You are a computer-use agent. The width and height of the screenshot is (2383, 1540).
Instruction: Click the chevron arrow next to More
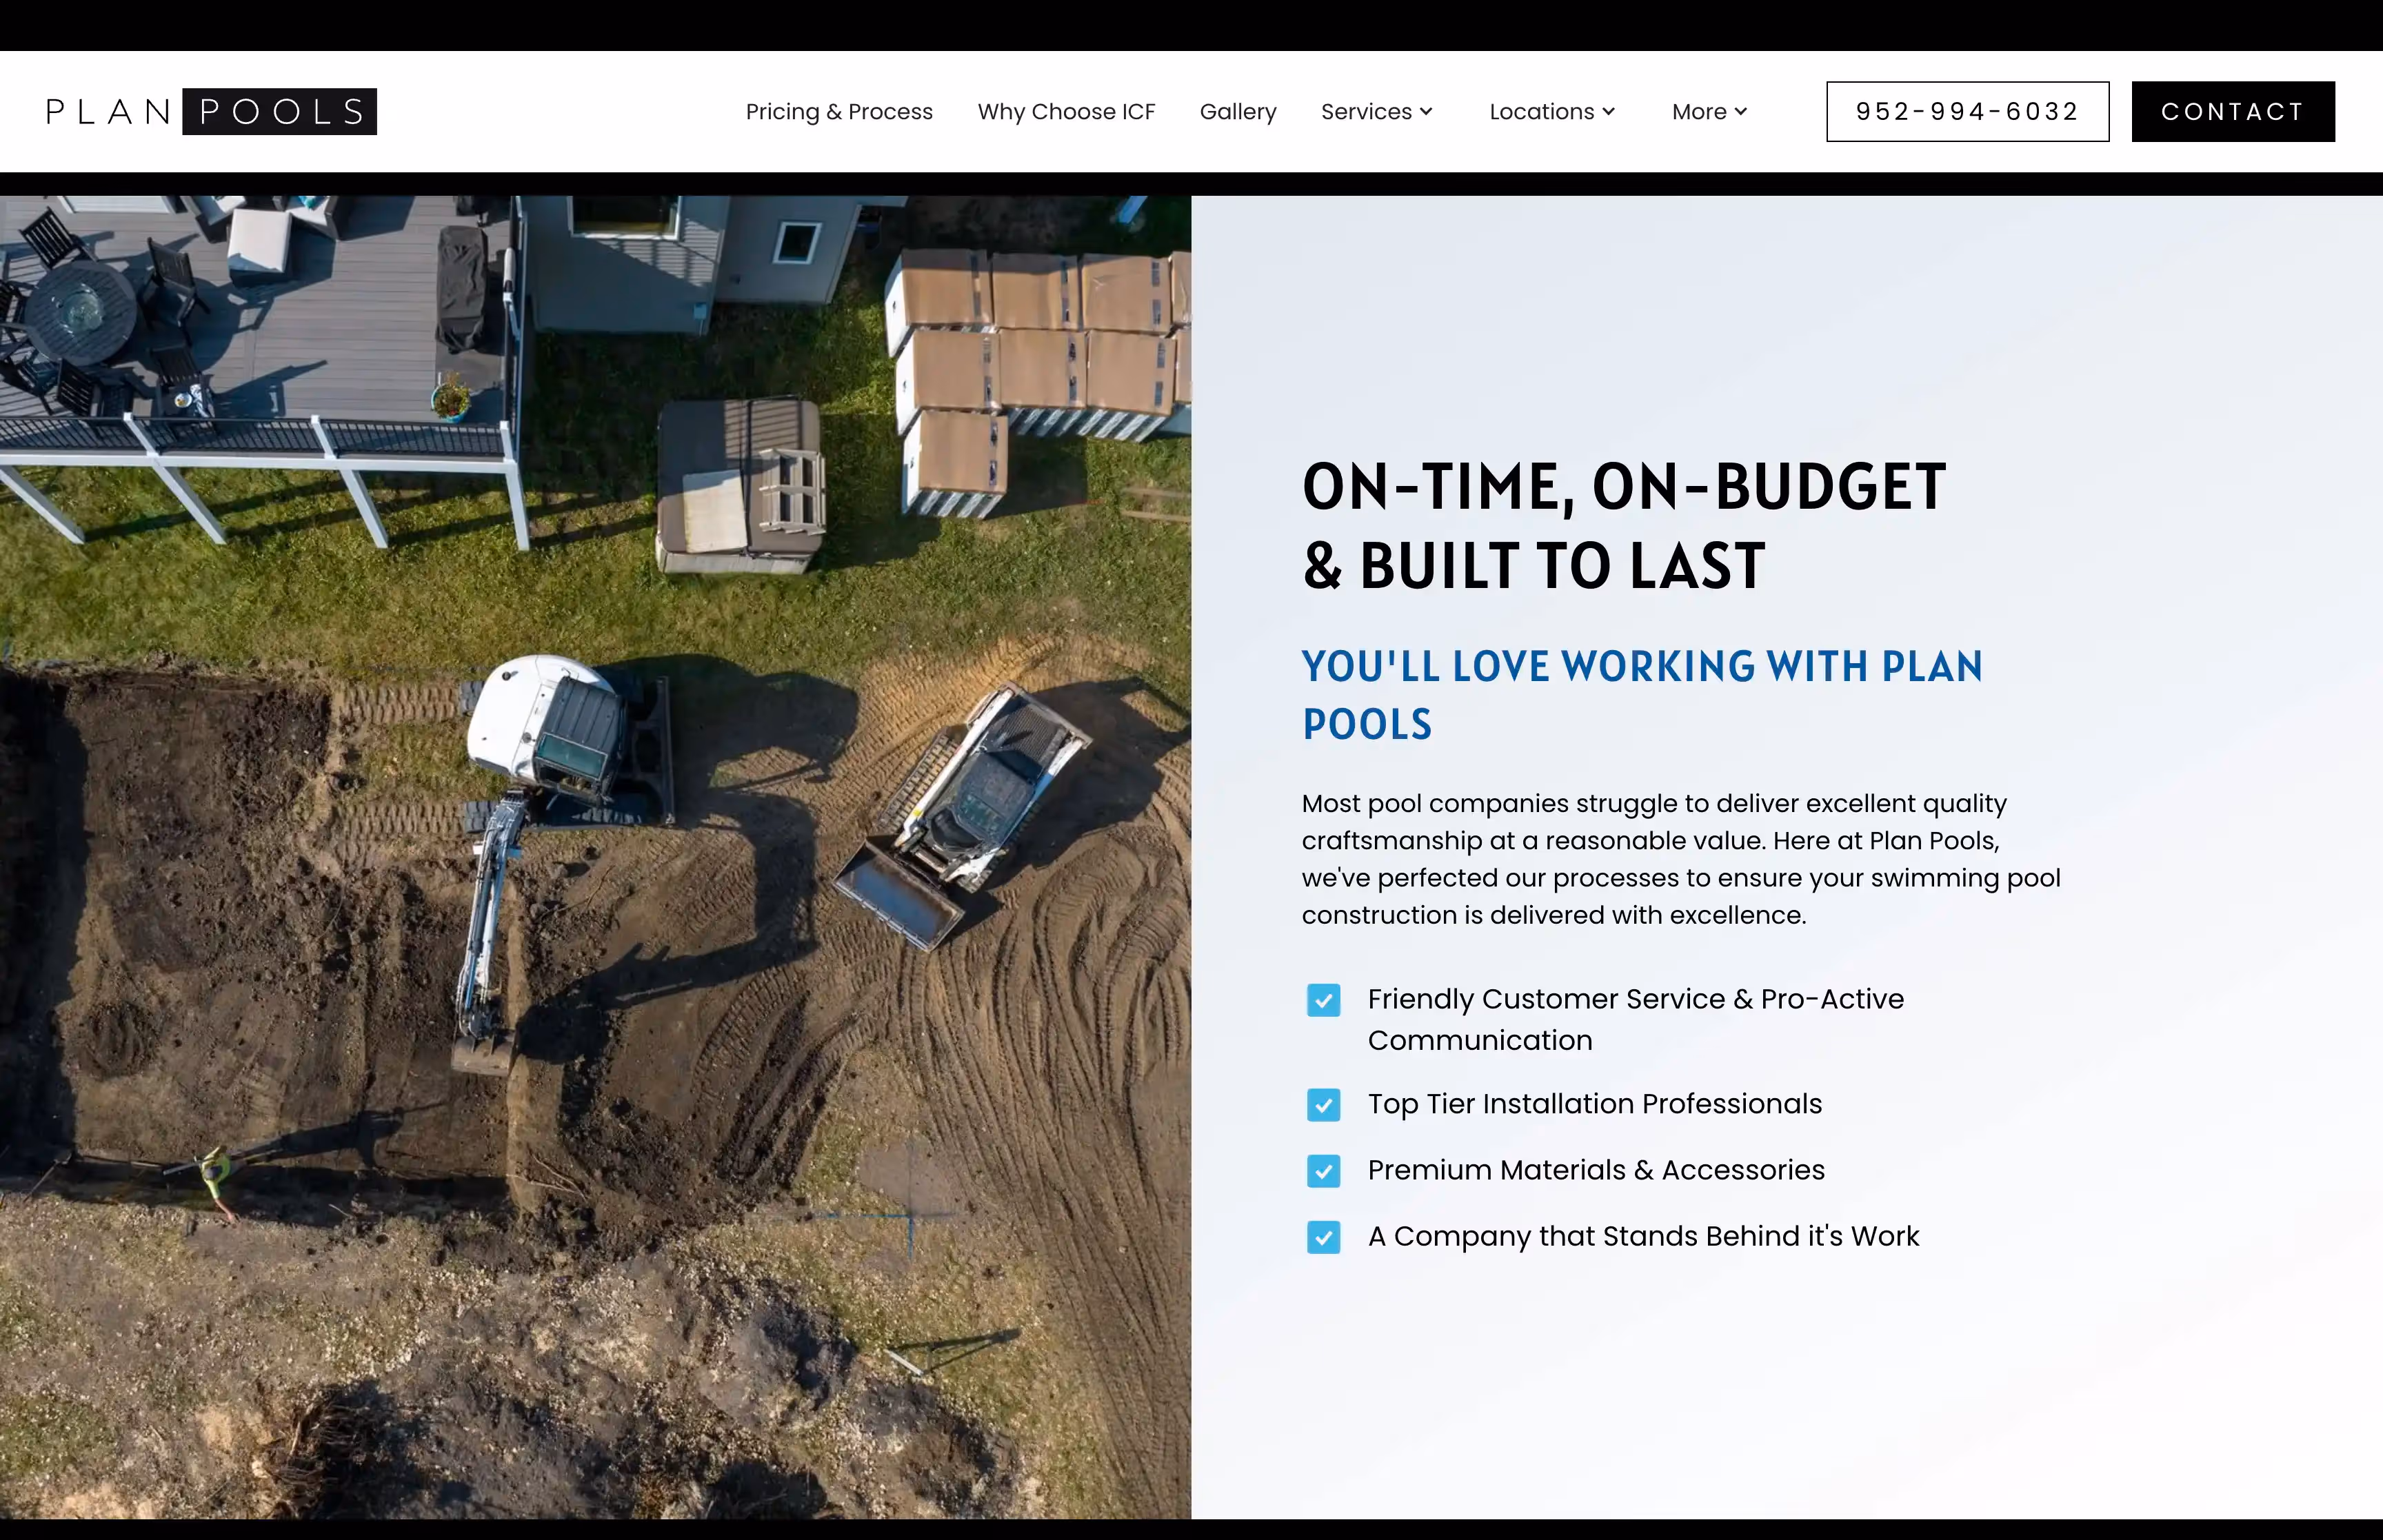pos(1741,111)
